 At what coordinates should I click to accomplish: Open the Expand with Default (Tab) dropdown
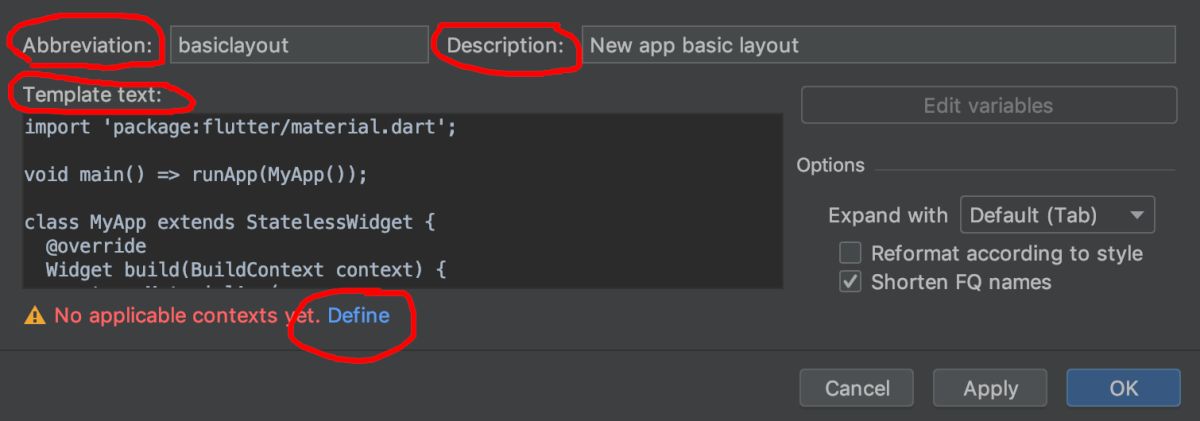tap(1057, 215)
